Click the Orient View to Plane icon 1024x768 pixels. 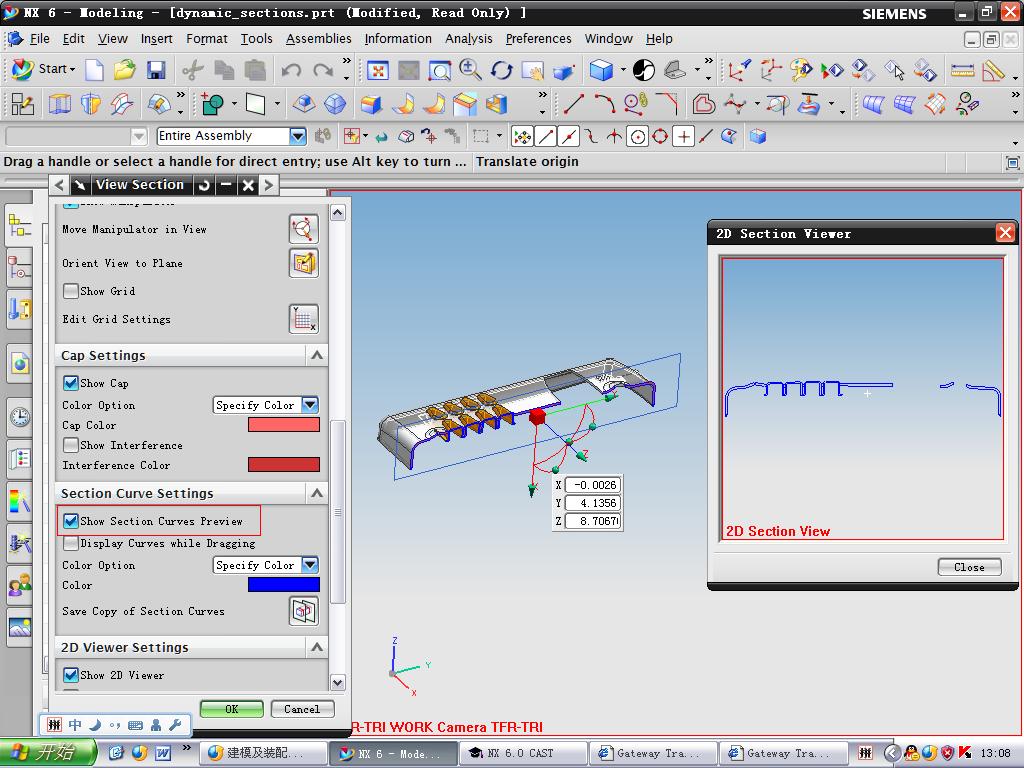tap(303, 263)
